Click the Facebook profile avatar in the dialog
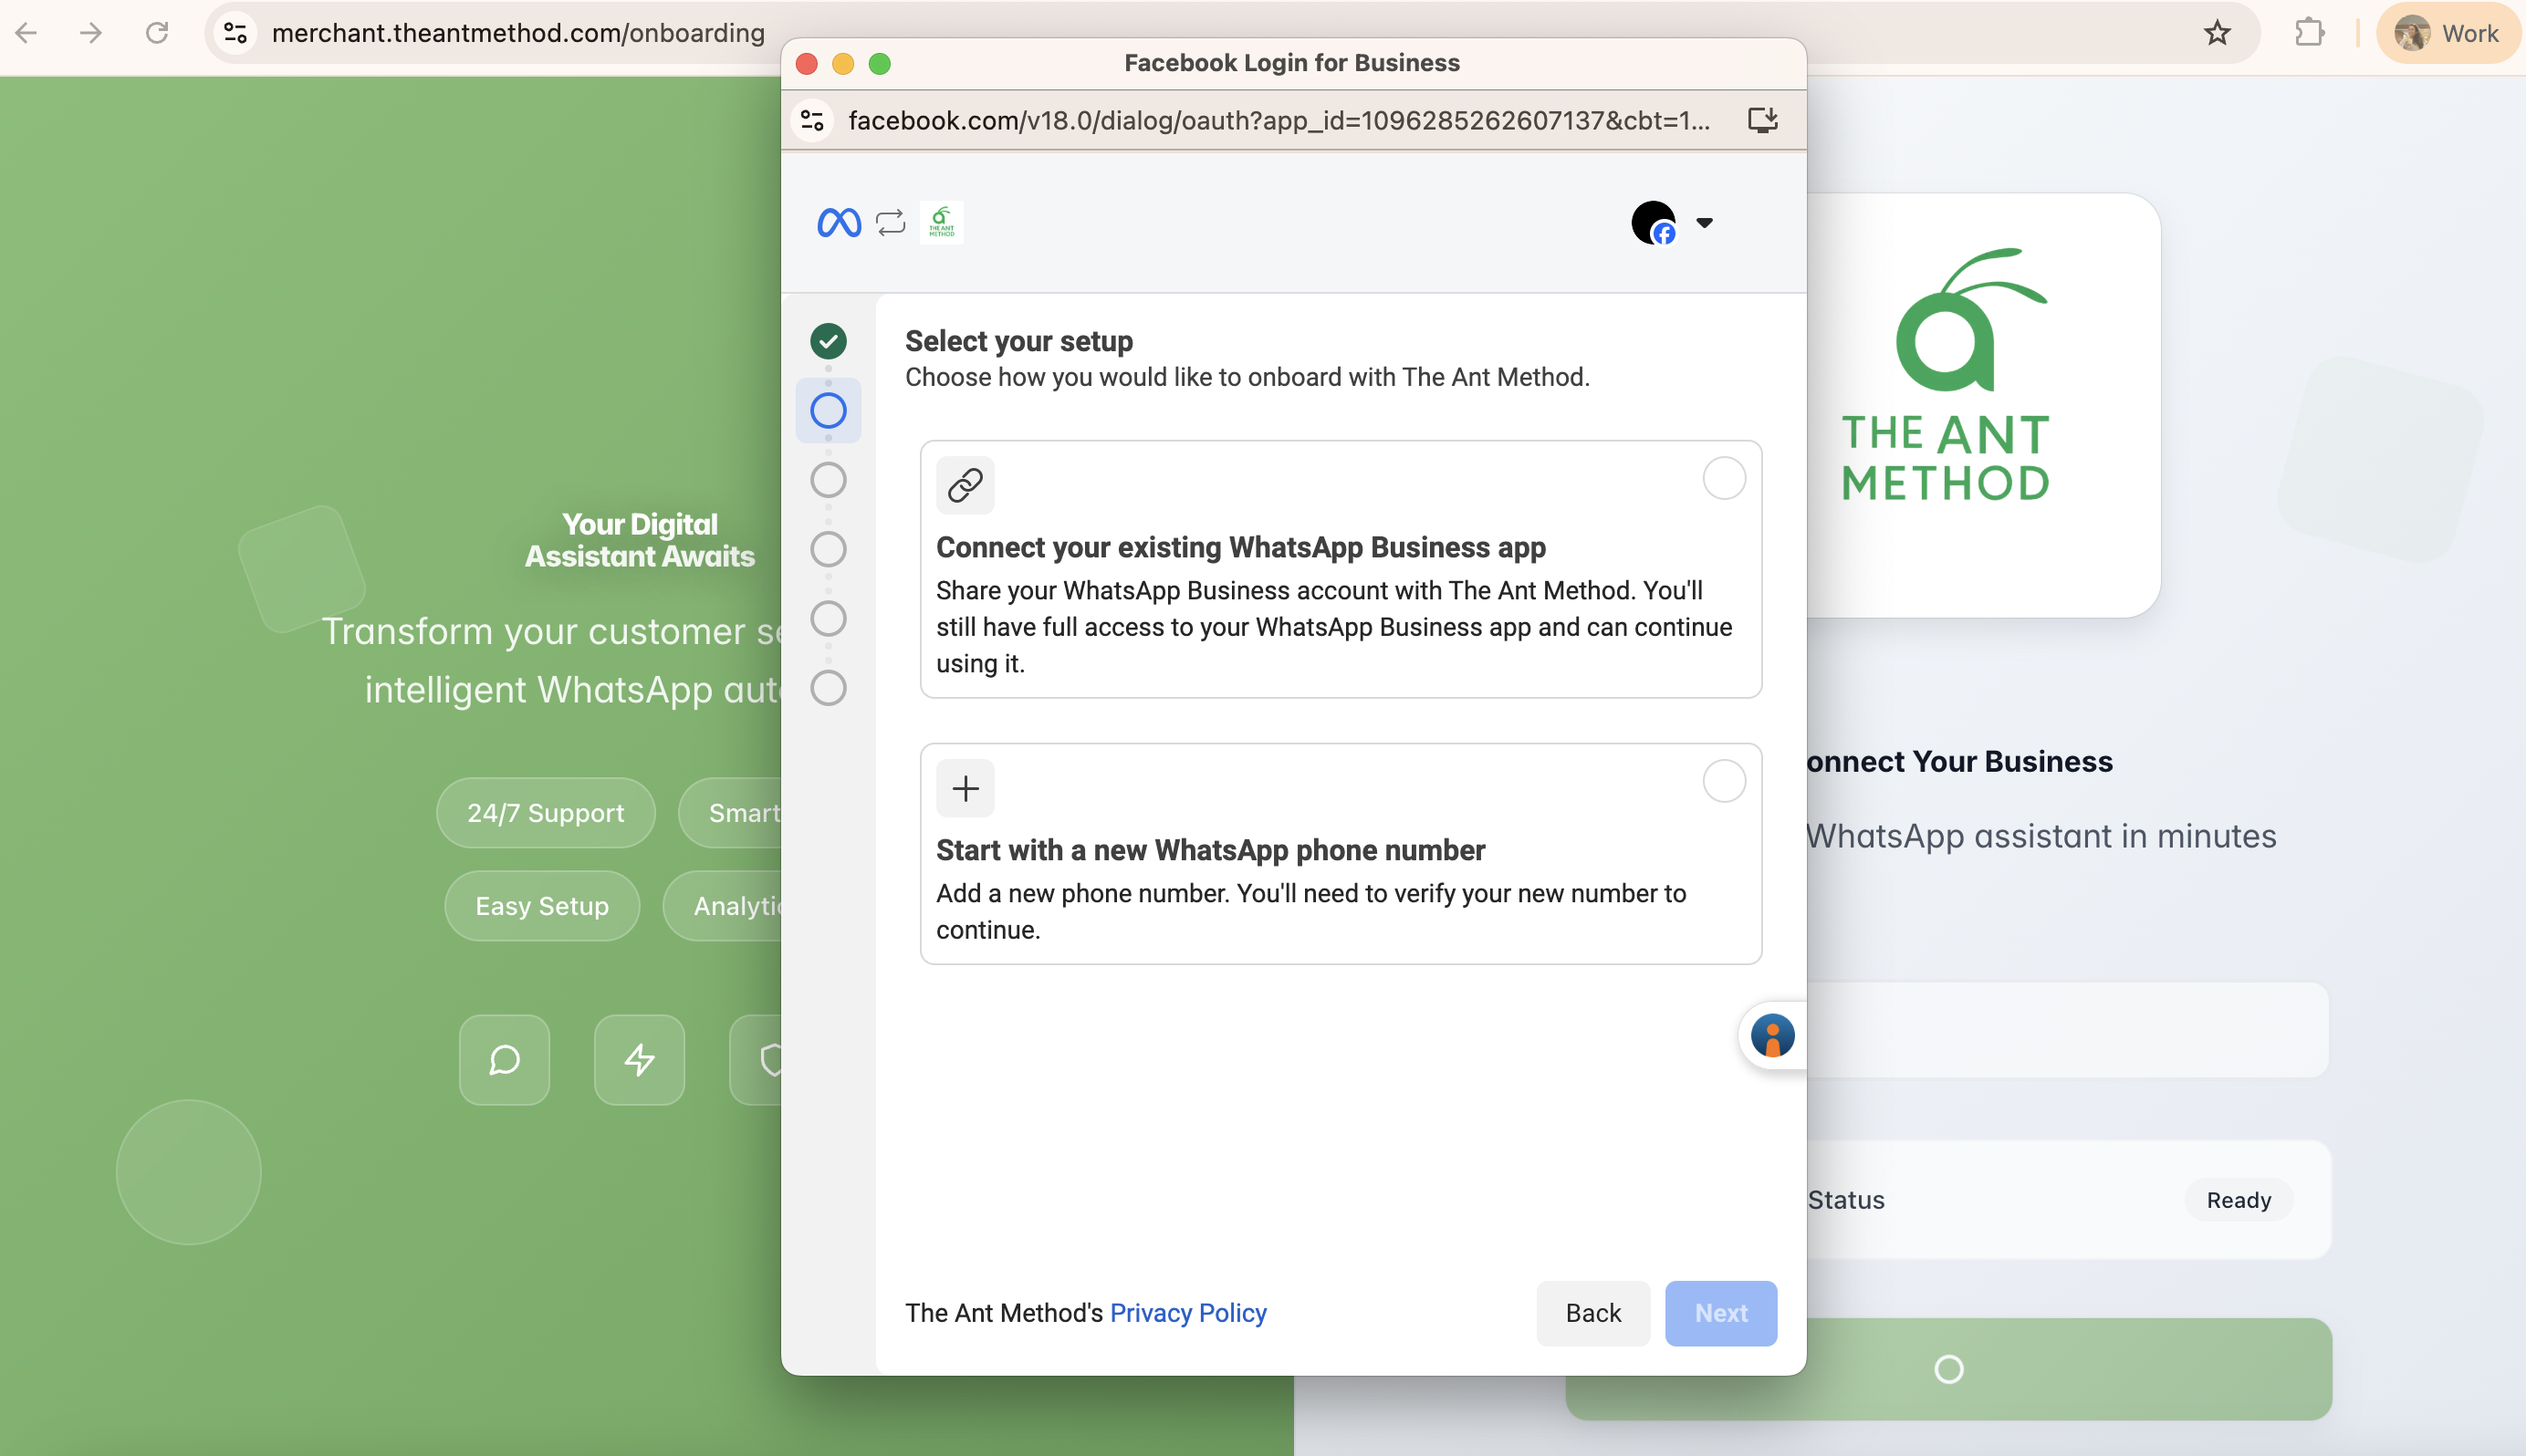Image resolution: width=2526 pixels, height=1456 pixels. pos(1653,222)
